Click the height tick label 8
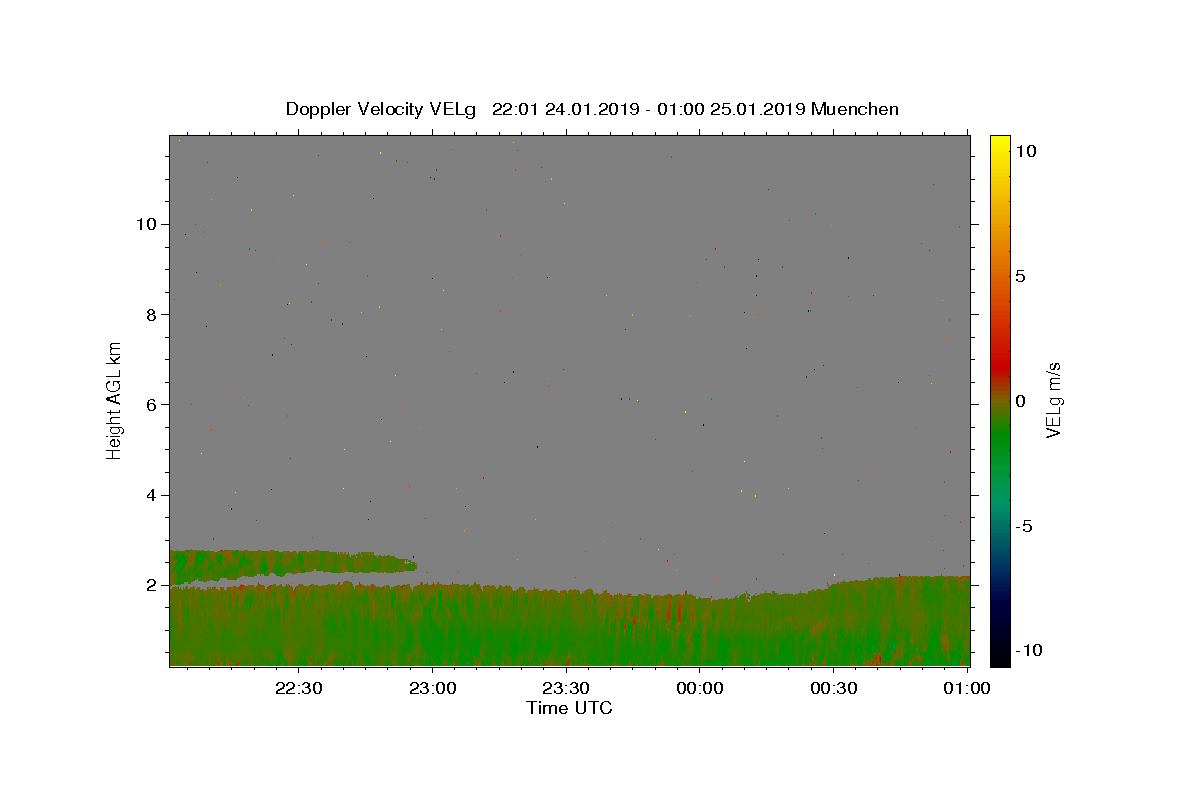The width and height of the screenshot is (1200, 800). pyautogui.click(x=151, y=314)
